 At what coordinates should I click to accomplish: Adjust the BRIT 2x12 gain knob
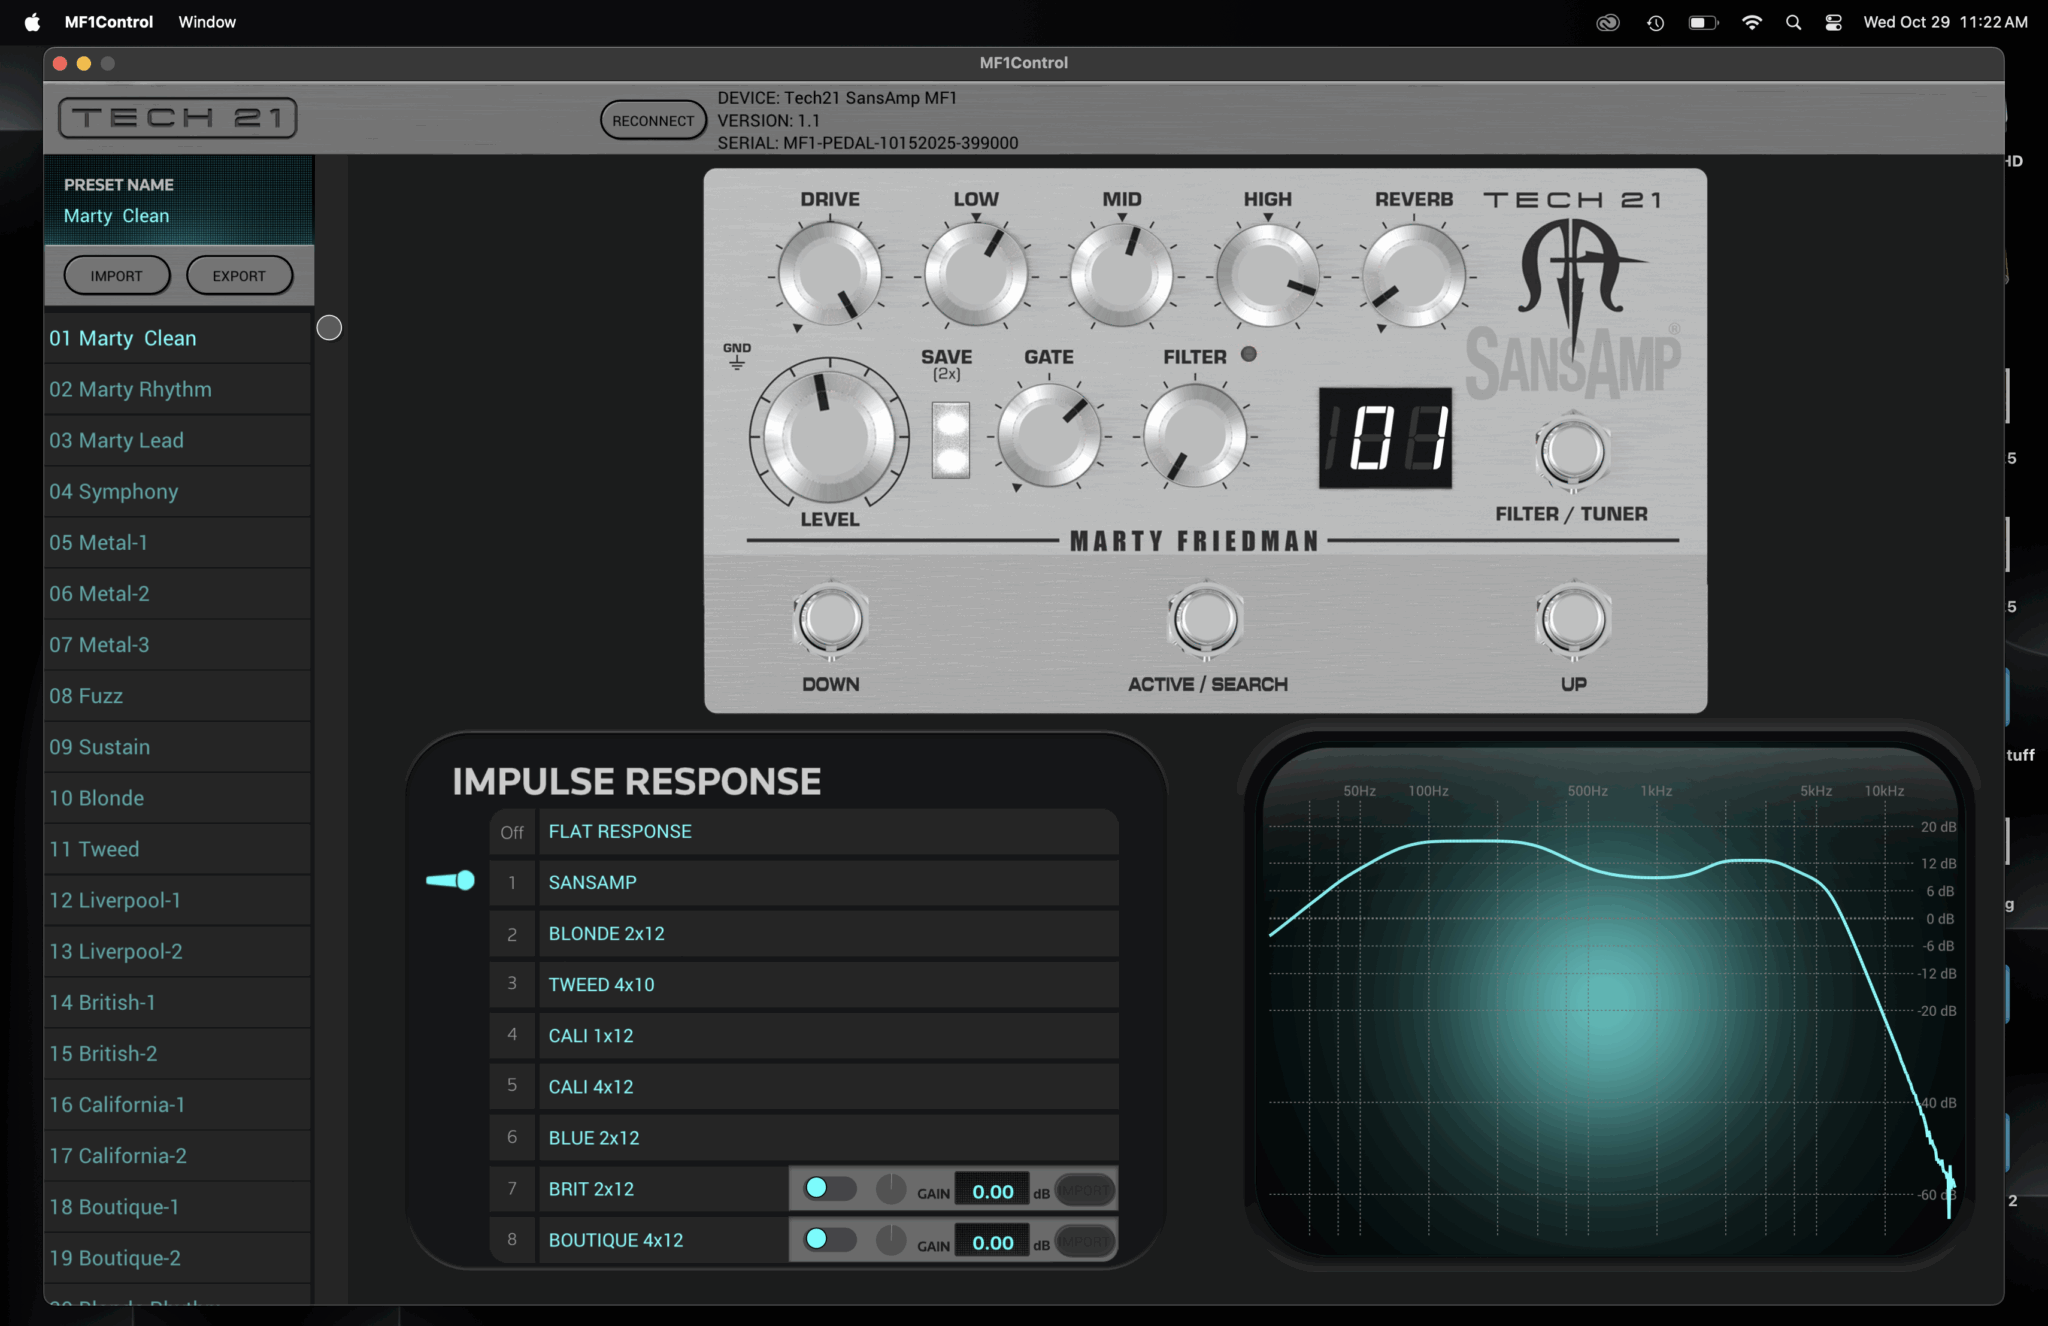(x=890, y=1189)
